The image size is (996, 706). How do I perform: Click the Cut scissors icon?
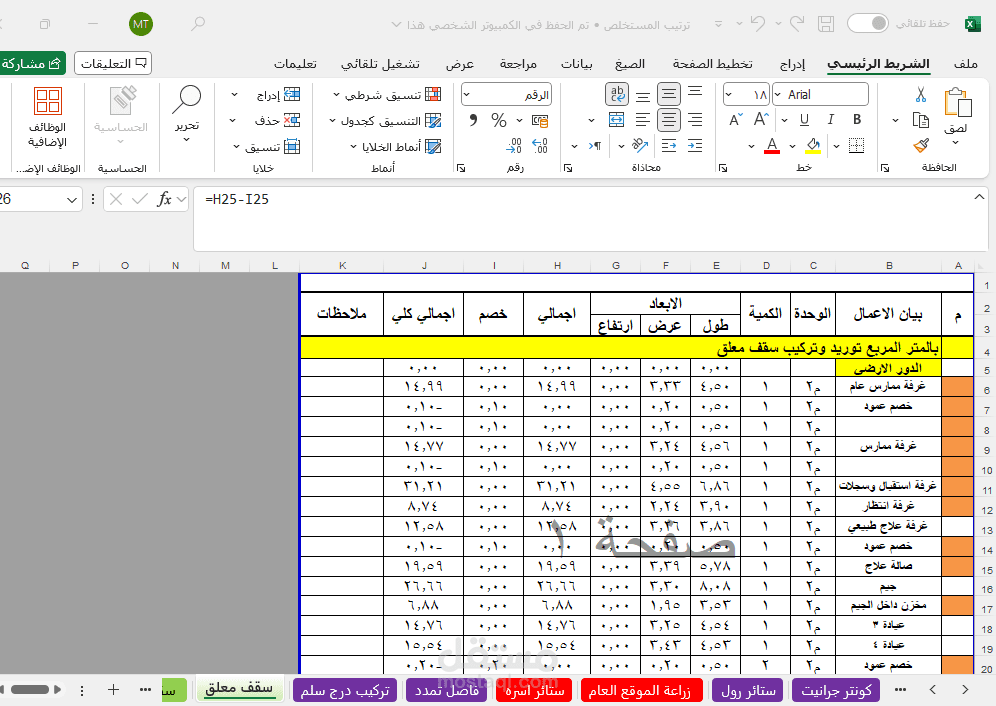tap(920, 95)
